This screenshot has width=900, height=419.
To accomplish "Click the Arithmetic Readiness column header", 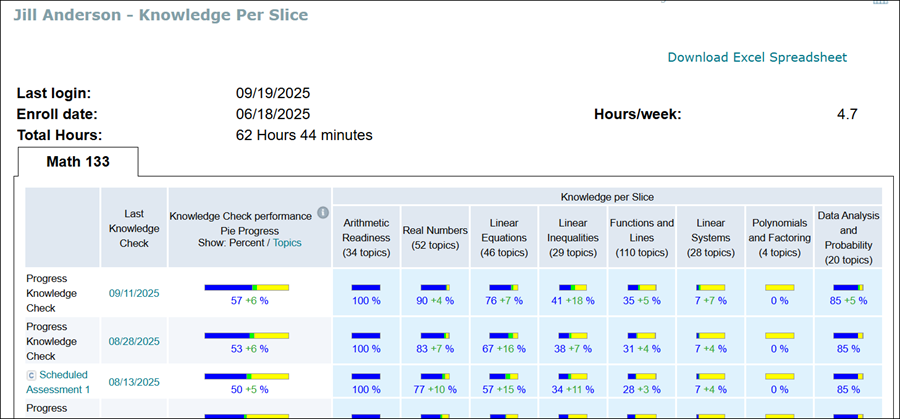I will click(x=366, y=237).
